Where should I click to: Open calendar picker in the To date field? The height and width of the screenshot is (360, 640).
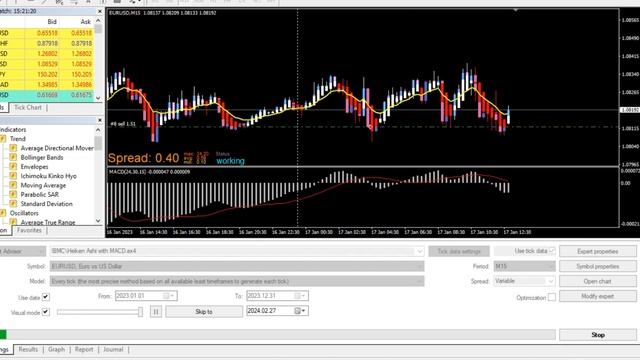pos(298,296)
